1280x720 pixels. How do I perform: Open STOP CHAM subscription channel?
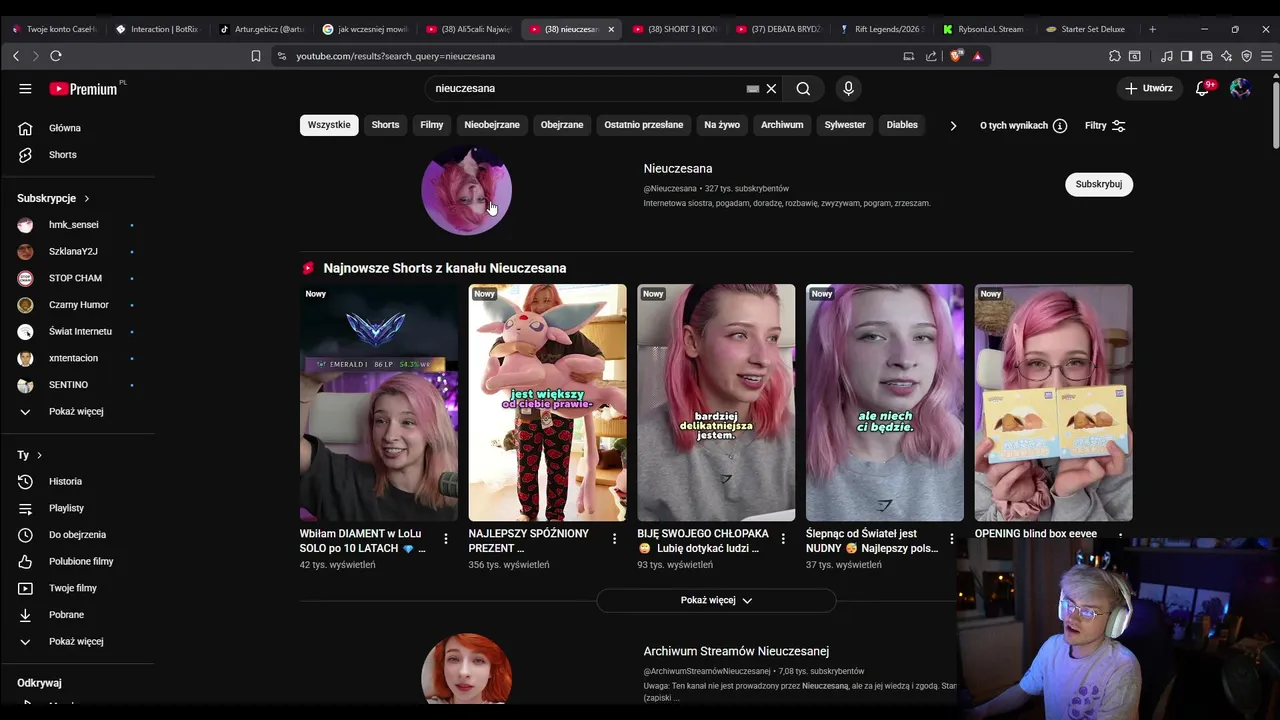77,278
